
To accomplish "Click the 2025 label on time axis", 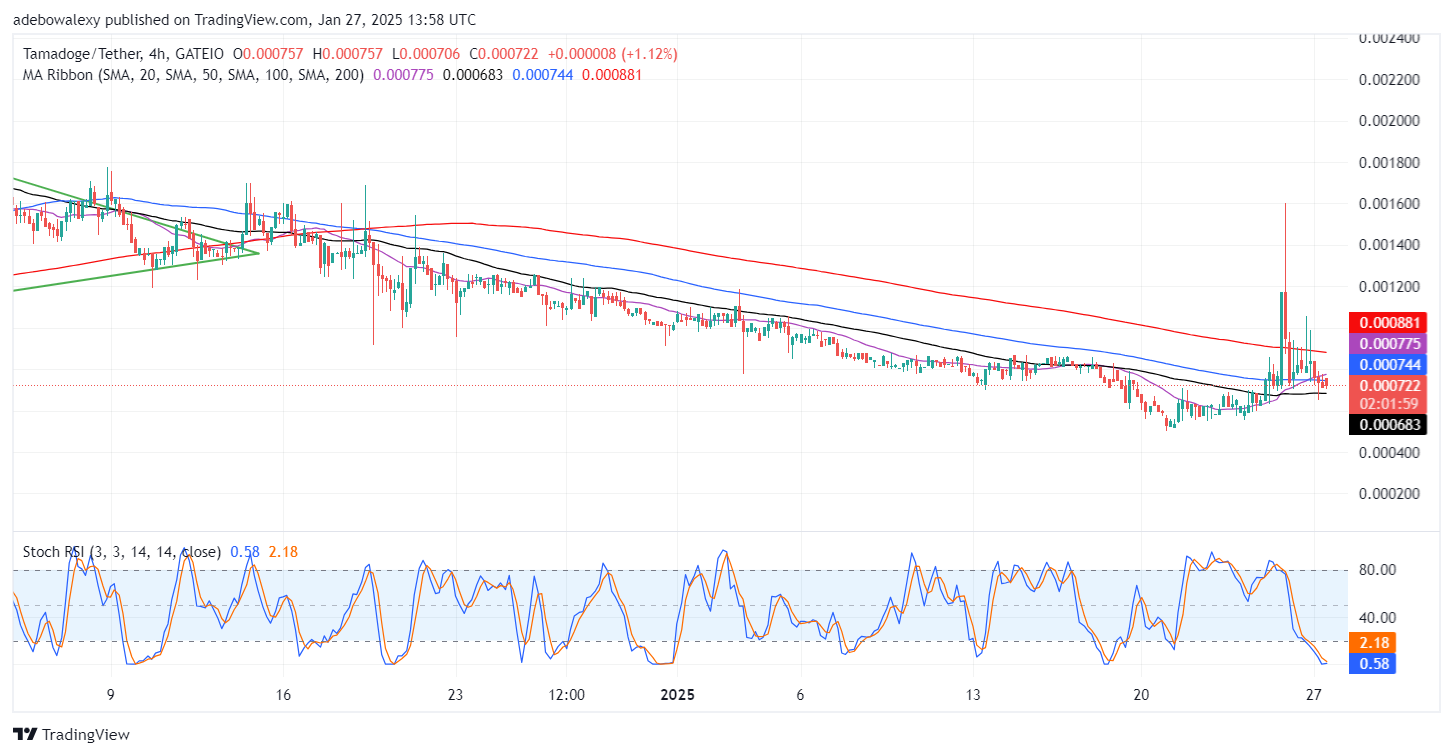I will click(x=678, y=694).
